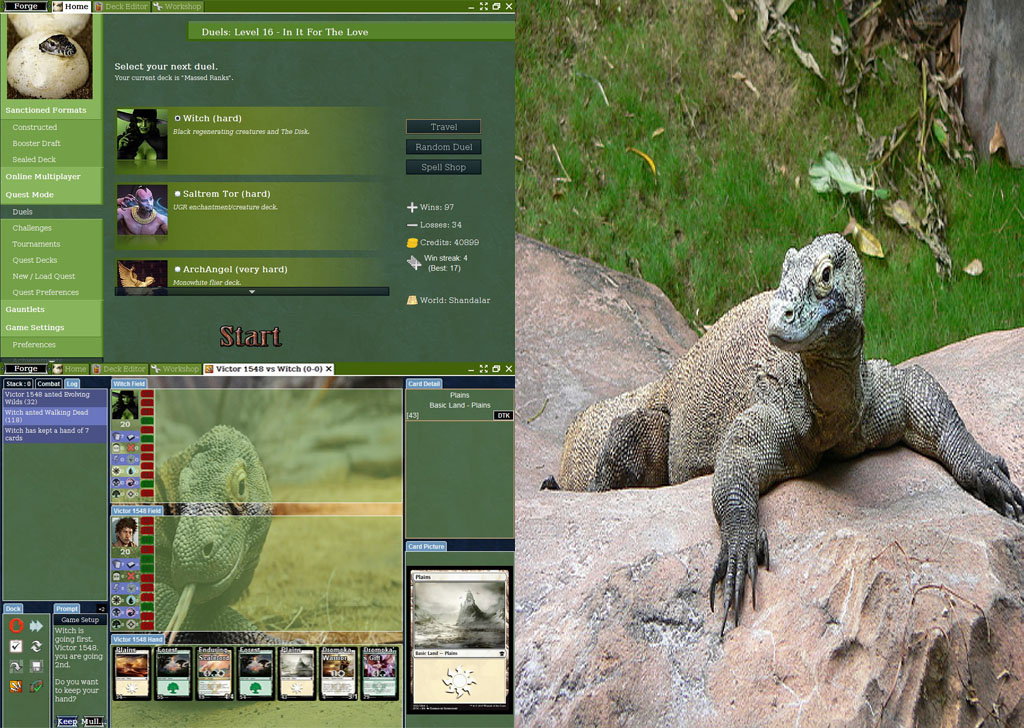The image size is (1024, 728).
Task: Select the Witch (hard) duel radio button
Action: pyautogui.click(x=178, y=118)
